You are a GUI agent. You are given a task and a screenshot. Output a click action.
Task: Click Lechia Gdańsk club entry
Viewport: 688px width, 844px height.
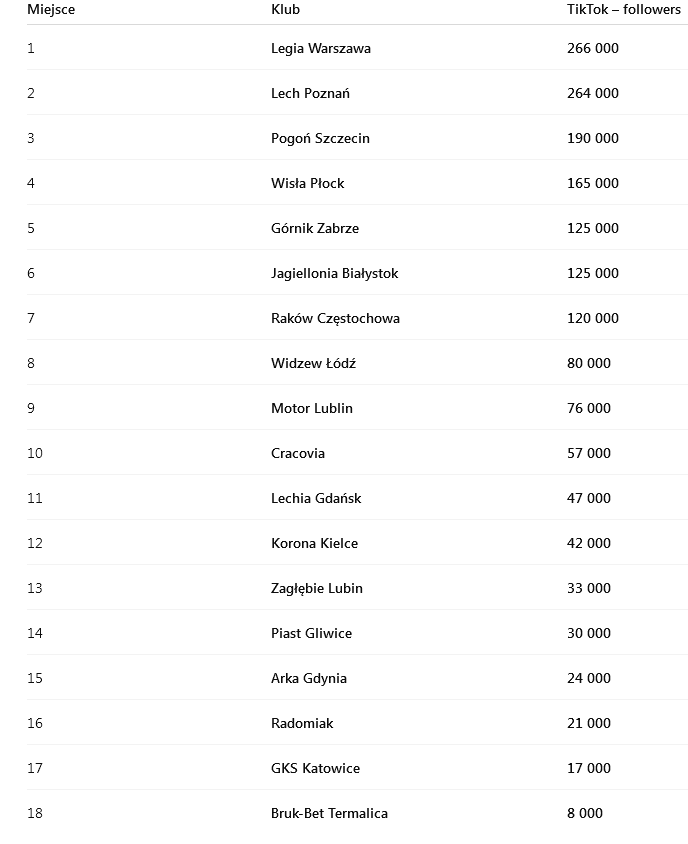316,498
